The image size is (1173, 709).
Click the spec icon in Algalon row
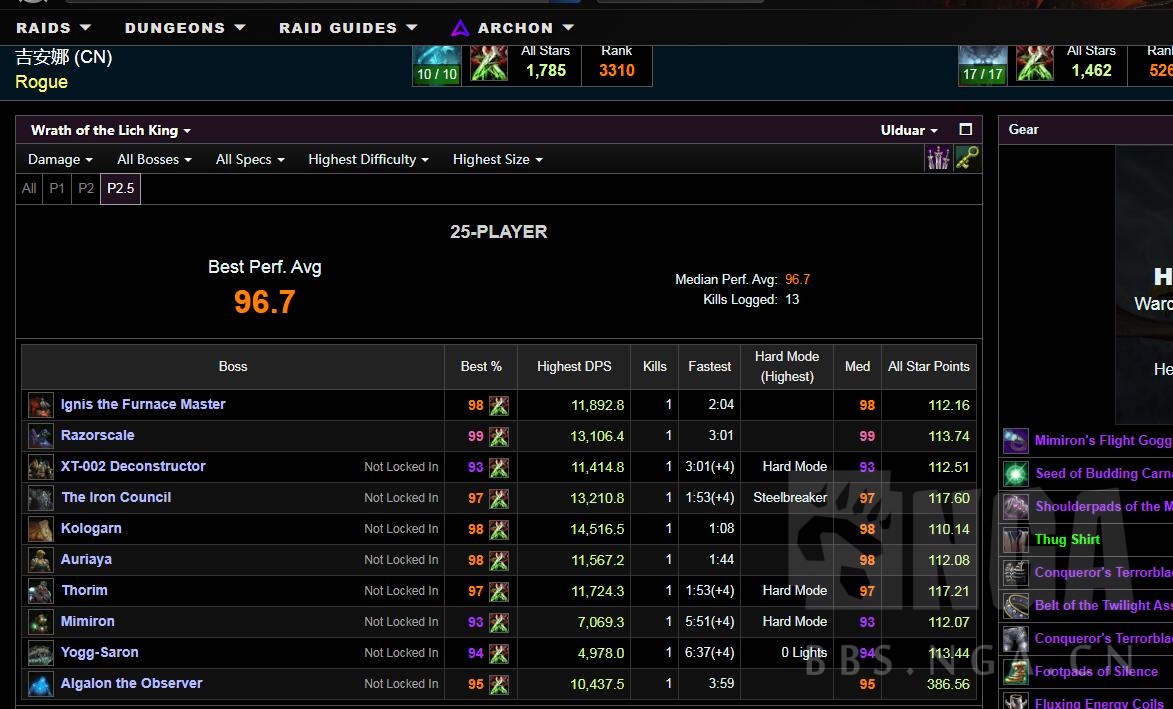coord(499,684)
